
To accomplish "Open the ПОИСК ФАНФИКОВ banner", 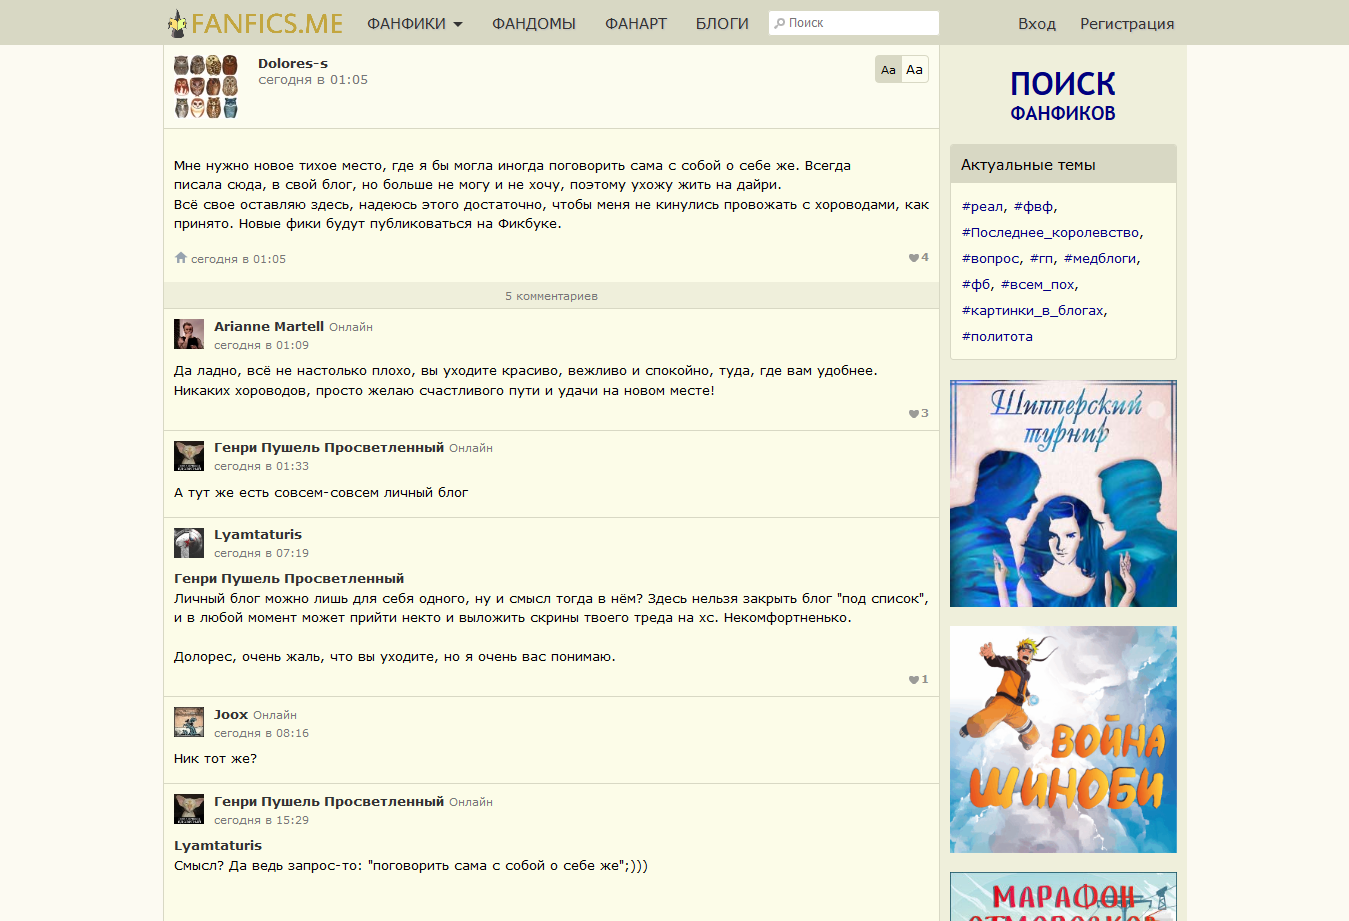I will [1063, 95].
